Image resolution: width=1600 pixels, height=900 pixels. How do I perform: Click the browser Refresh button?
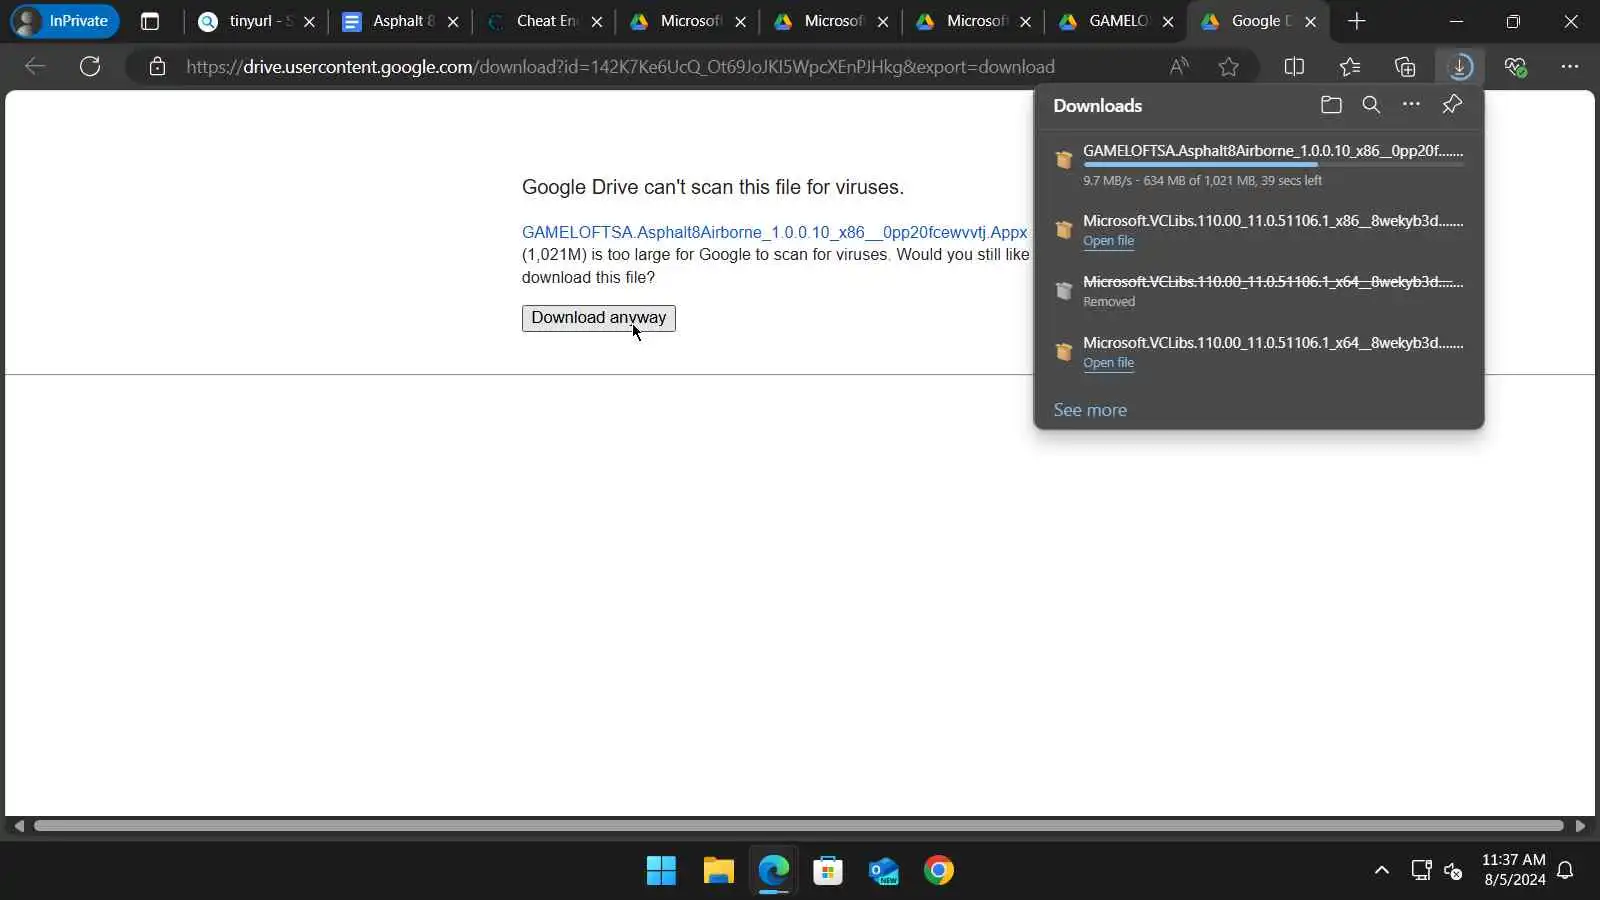90,67
